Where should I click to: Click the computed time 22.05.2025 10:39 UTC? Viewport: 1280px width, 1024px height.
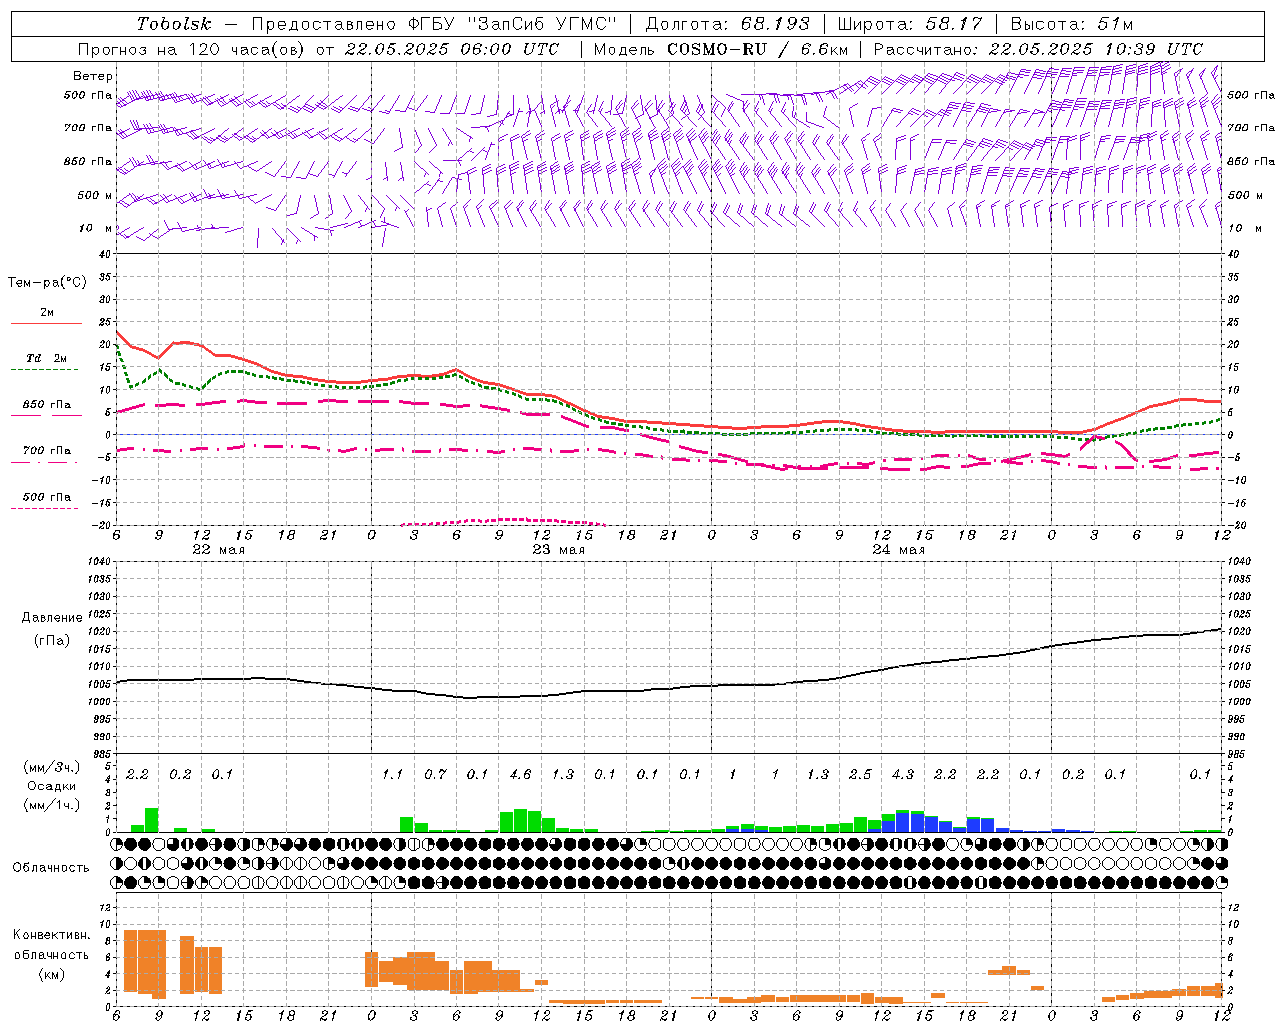[x=1095, y=49]
